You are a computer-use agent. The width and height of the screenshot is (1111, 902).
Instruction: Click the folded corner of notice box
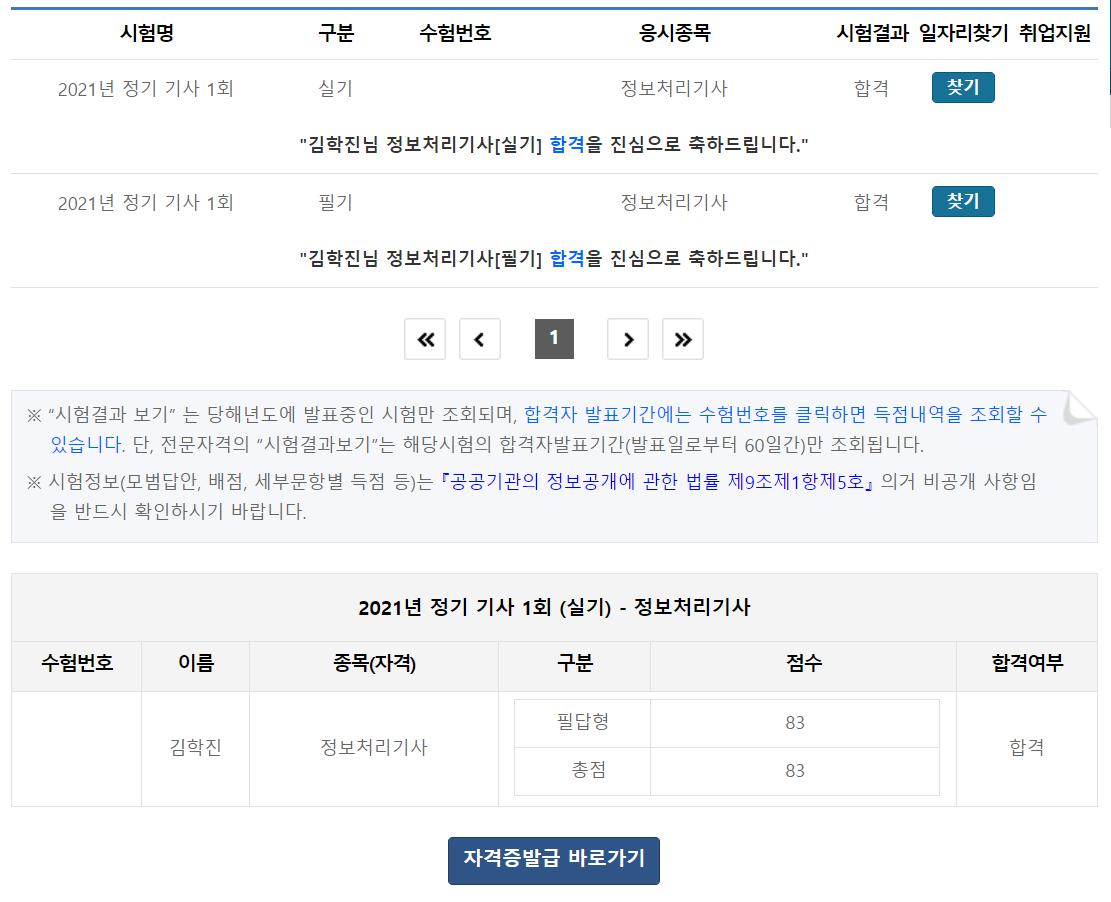(x=1078, y=408)
